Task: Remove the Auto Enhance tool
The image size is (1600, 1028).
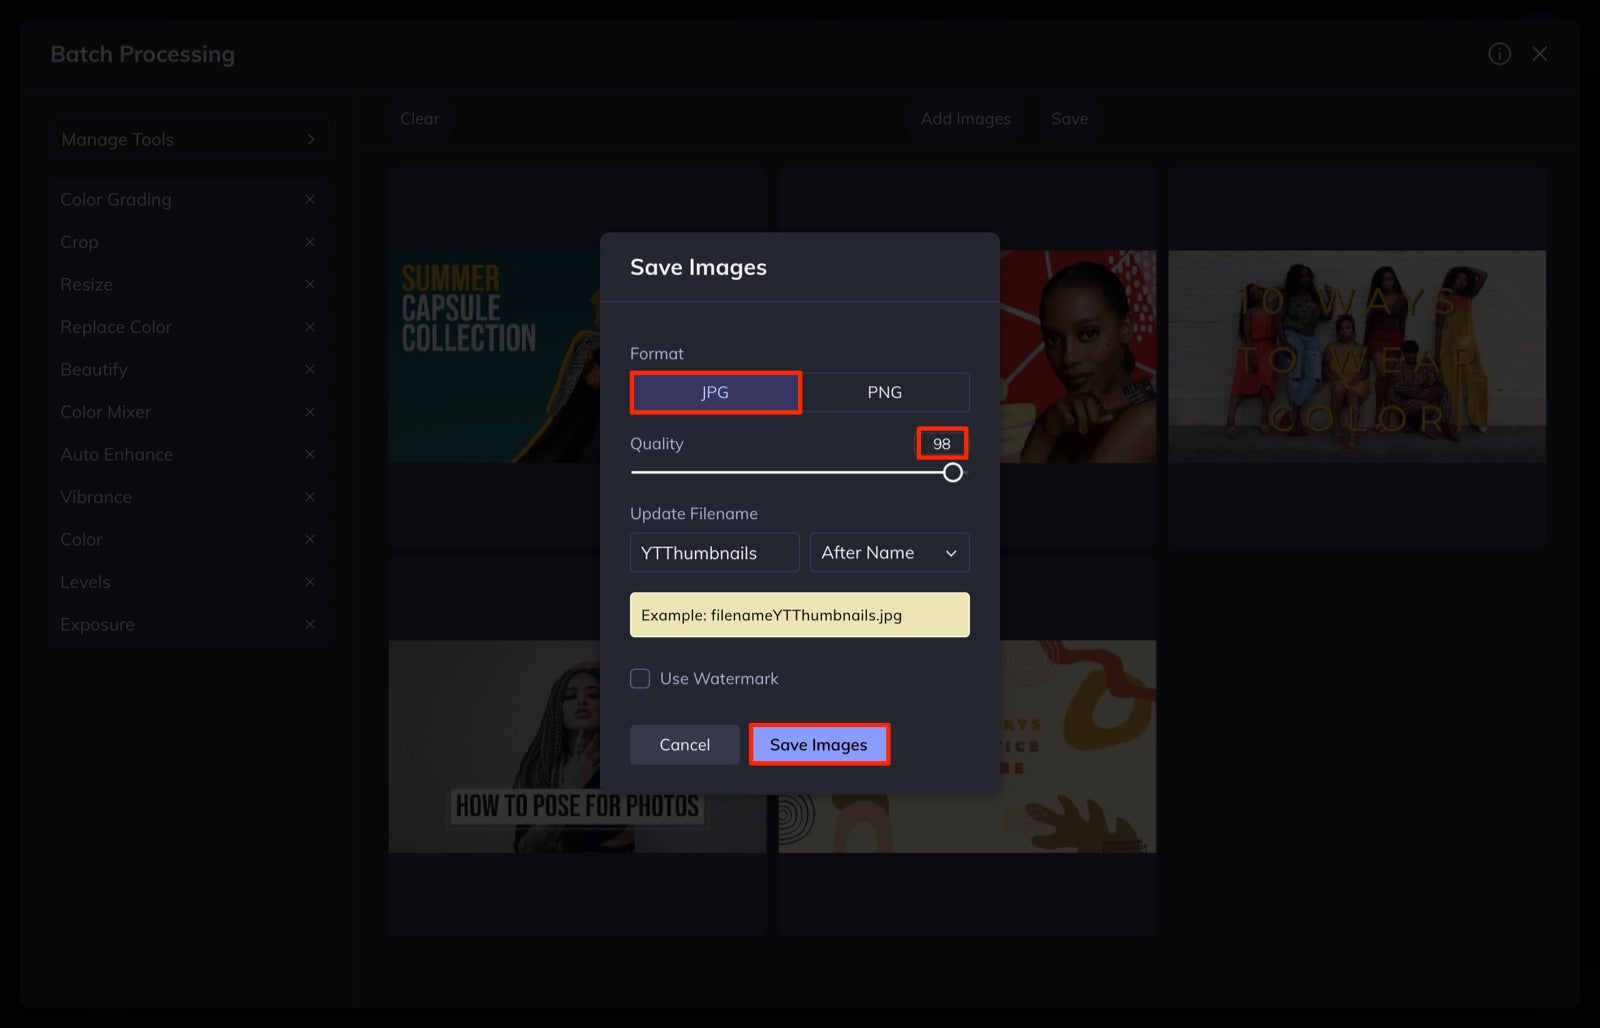Action: click(x=310, y=454)
